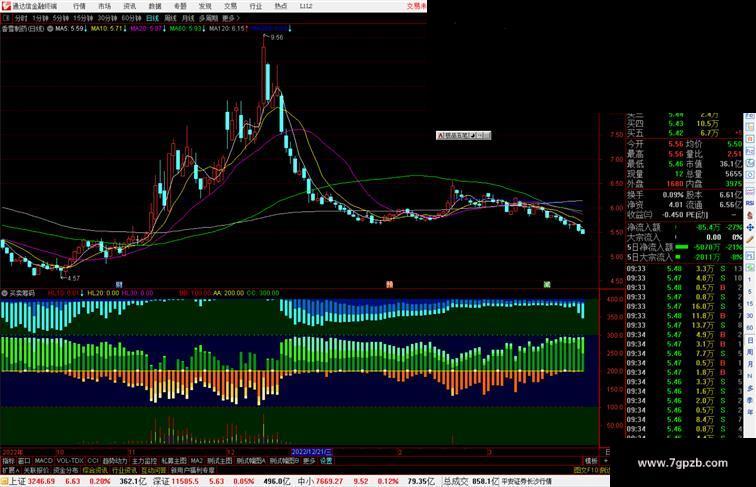Select the 月线 period

point(188,18)
